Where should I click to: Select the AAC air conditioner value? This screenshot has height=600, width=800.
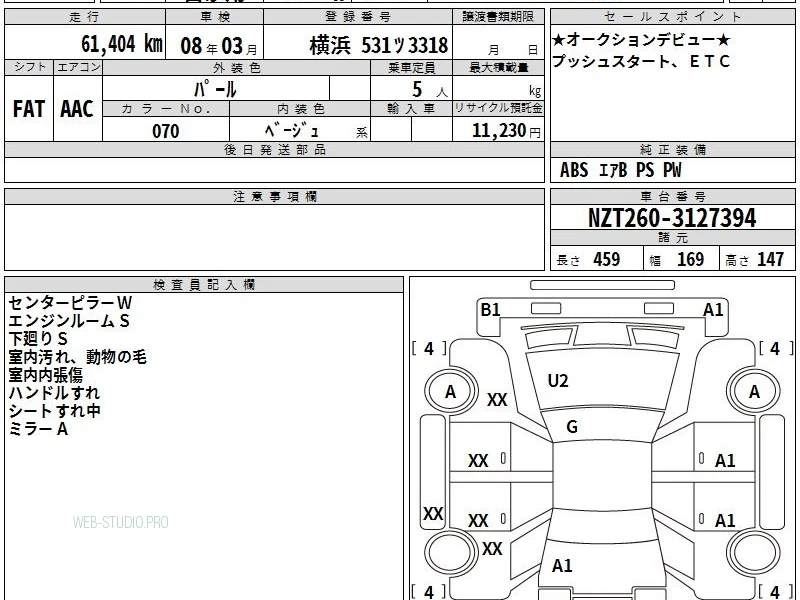(77, 109)
